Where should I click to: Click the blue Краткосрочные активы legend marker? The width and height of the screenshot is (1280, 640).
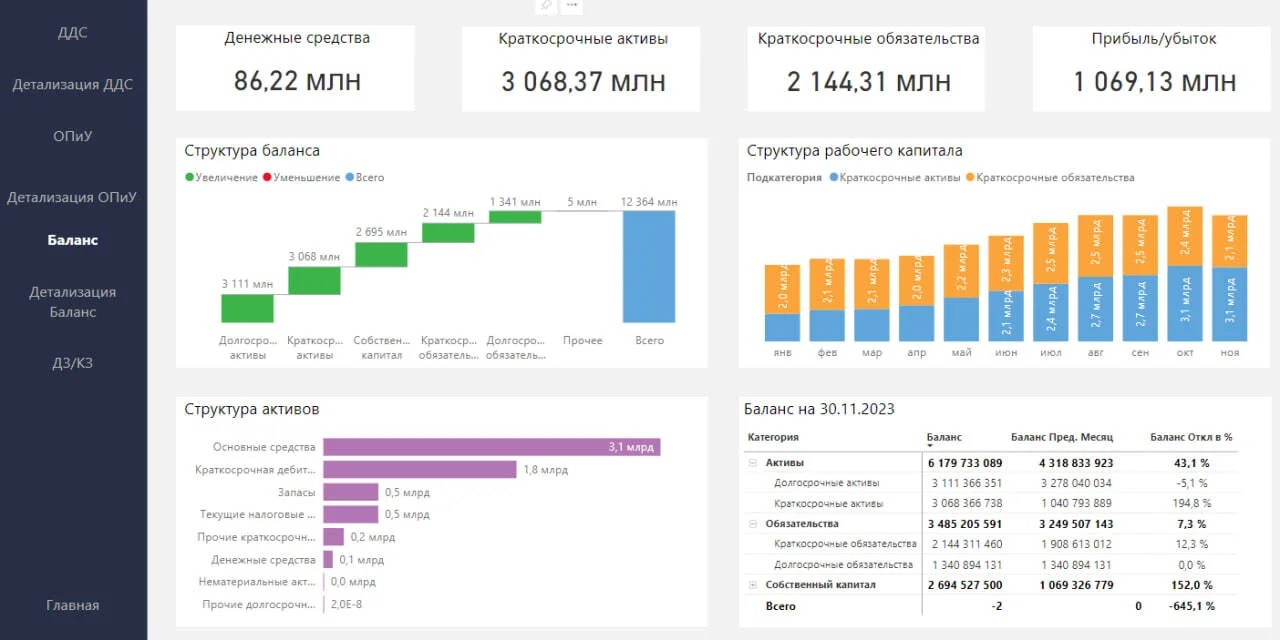pos(835,178)
